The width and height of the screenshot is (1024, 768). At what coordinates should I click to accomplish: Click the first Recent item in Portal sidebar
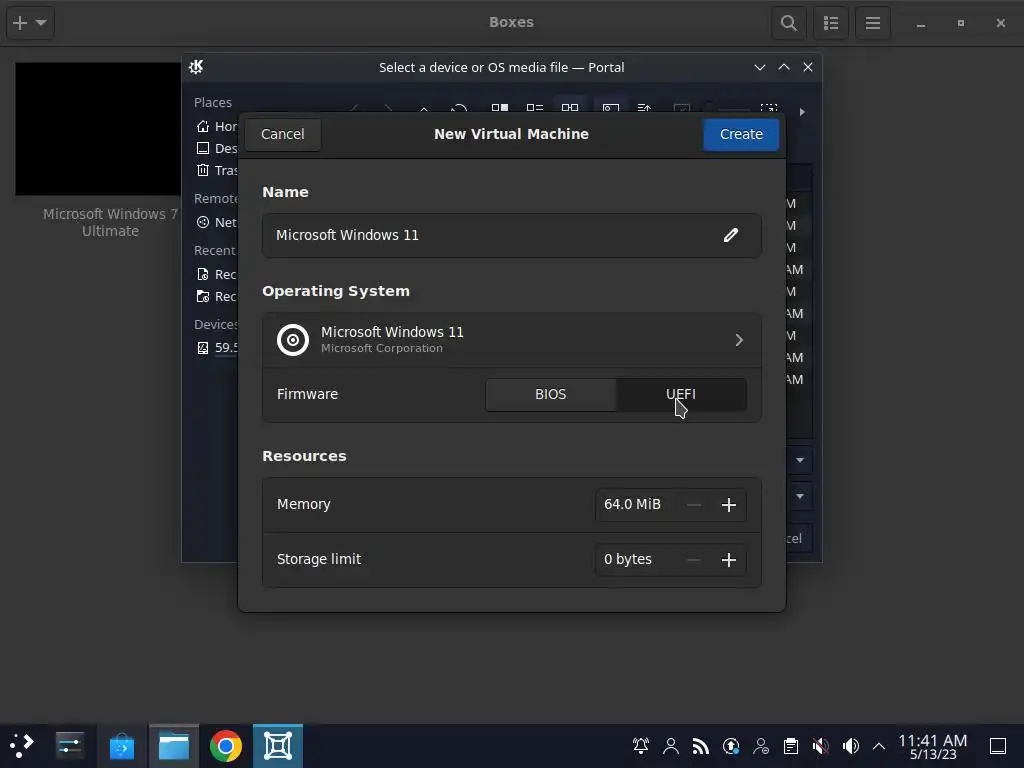[217, 274]
